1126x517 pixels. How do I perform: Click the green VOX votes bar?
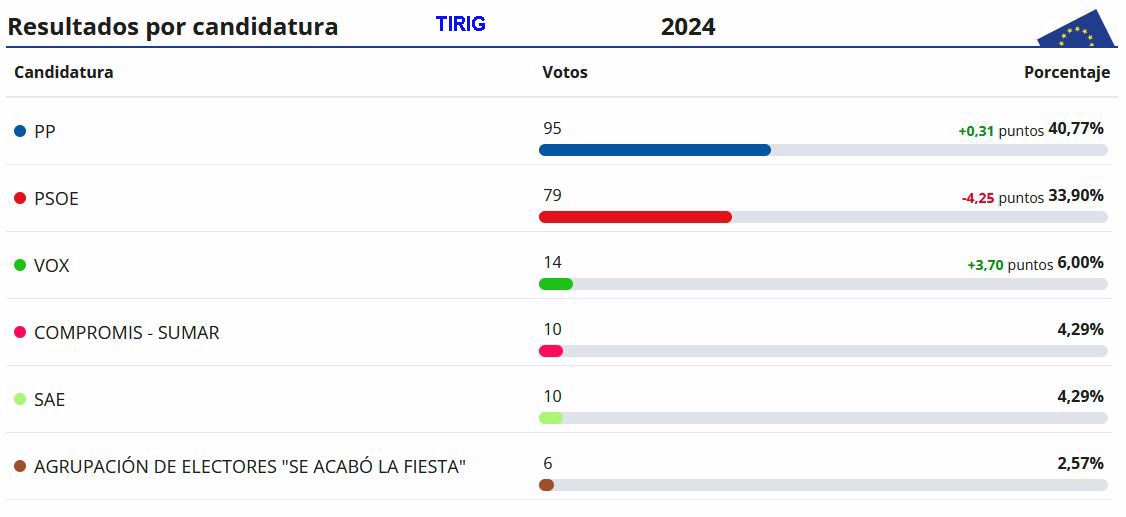(555, 284)
